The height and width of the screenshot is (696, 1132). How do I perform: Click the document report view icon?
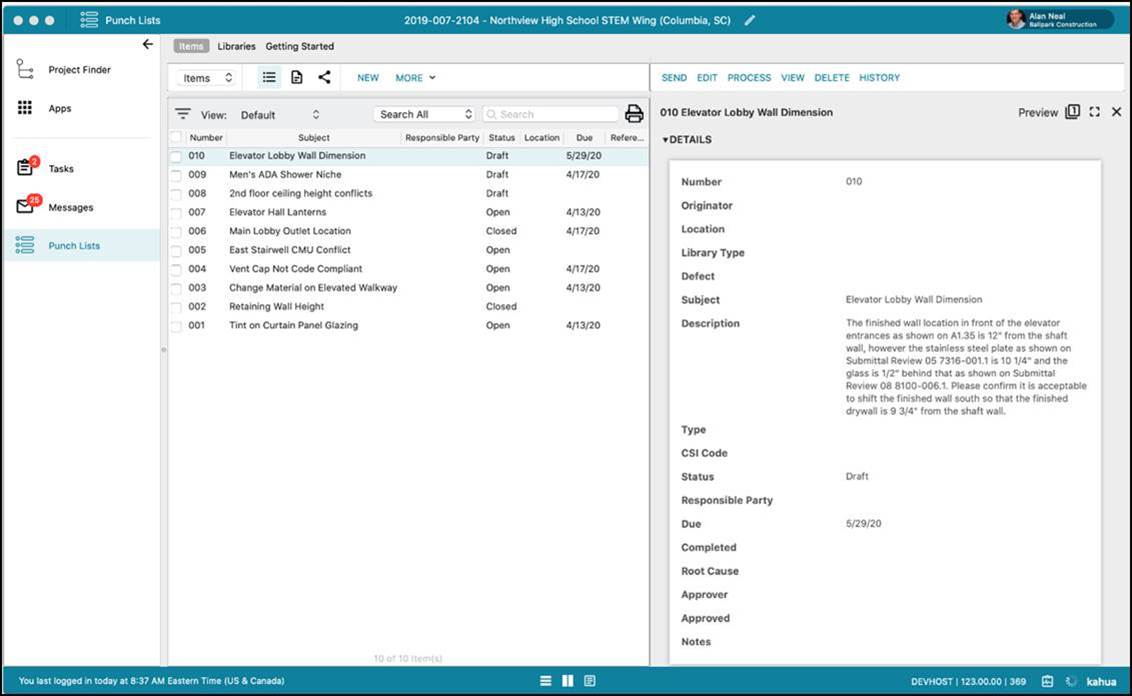297,77
